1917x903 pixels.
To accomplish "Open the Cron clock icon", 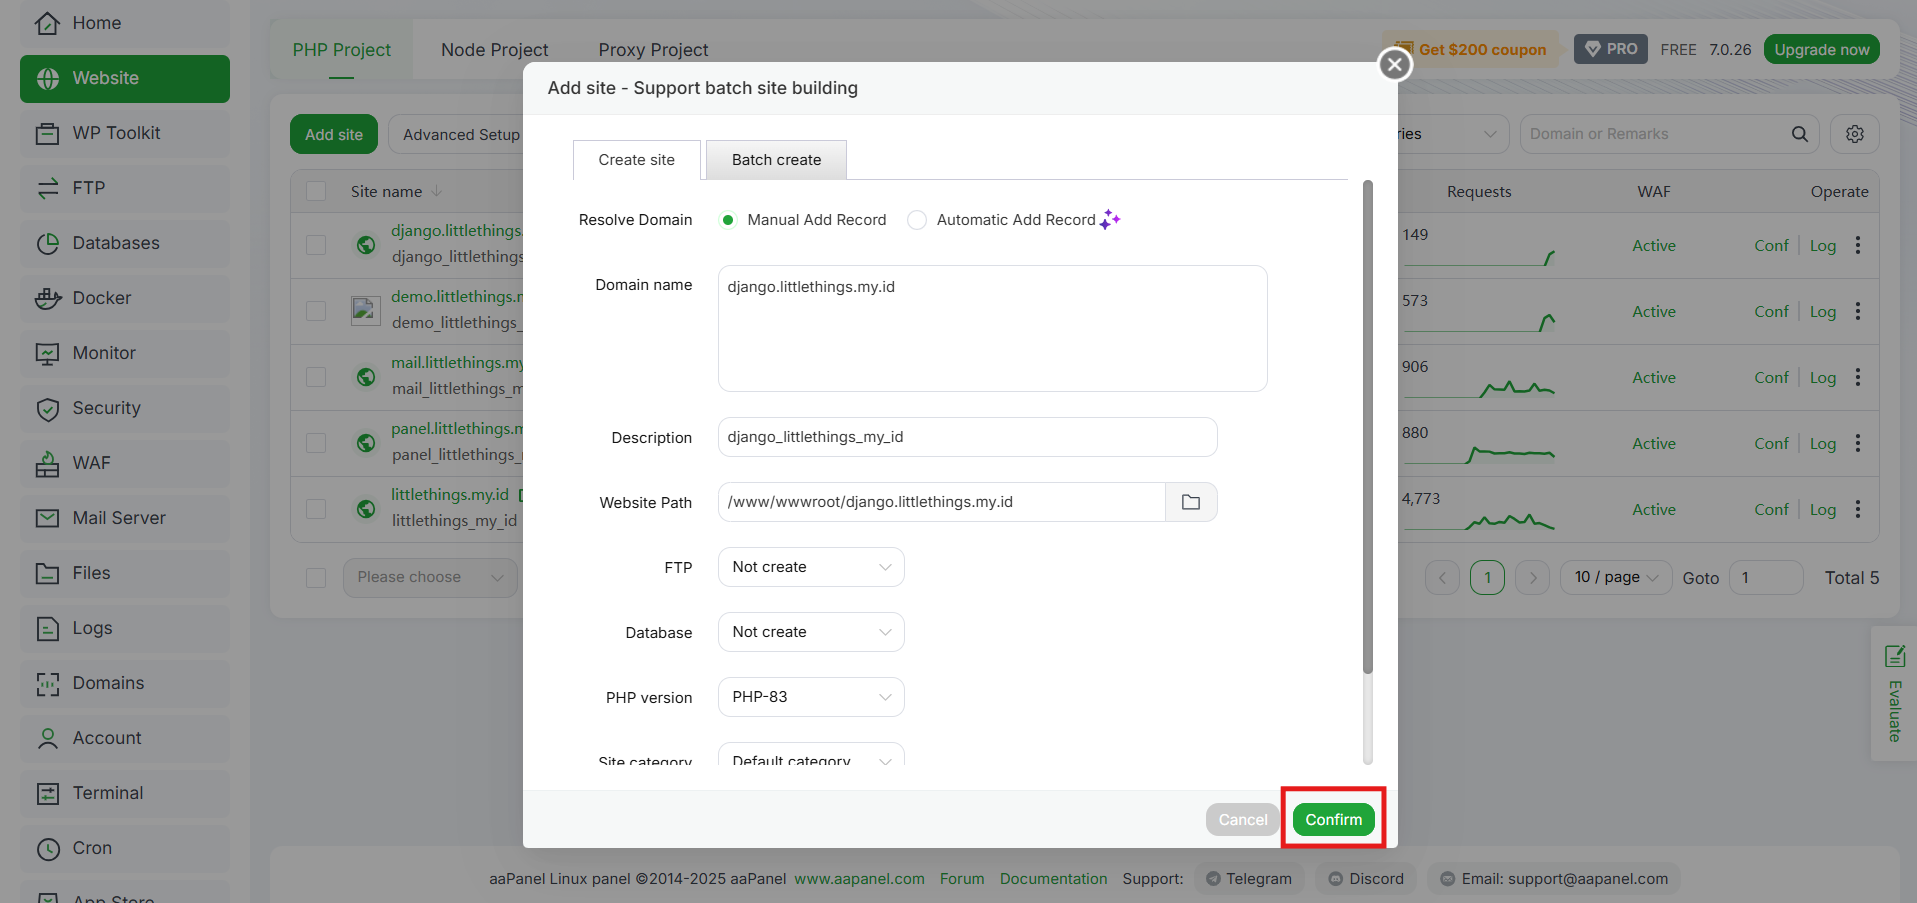I will (48, 849).
